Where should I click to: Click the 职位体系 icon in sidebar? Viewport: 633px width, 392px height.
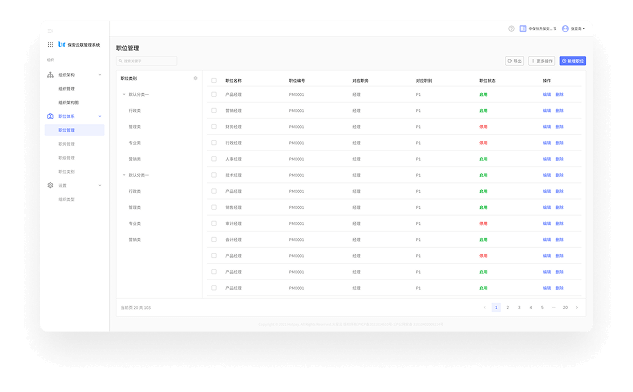tap(50, 116)
